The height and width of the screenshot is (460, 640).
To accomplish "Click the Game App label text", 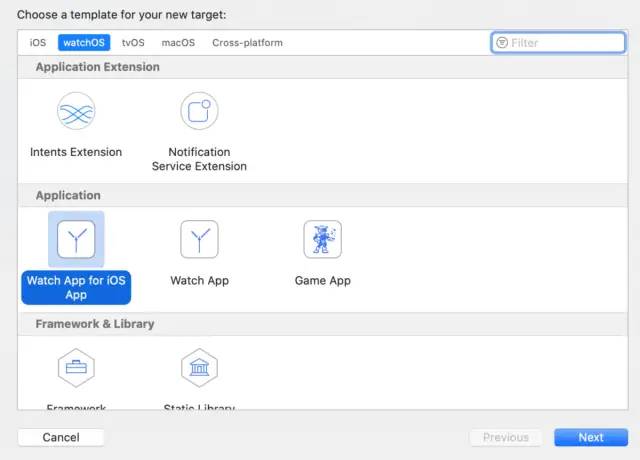I will 322,280.
